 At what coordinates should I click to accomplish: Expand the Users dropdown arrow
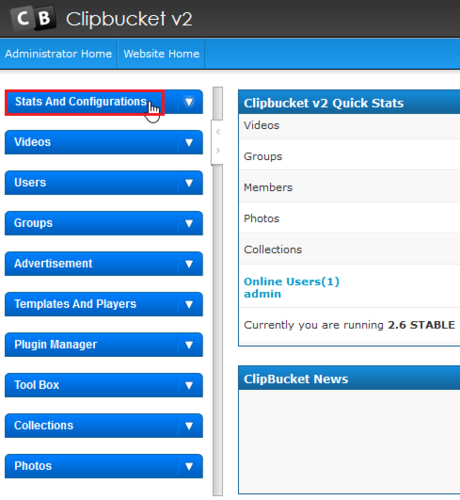189,183
